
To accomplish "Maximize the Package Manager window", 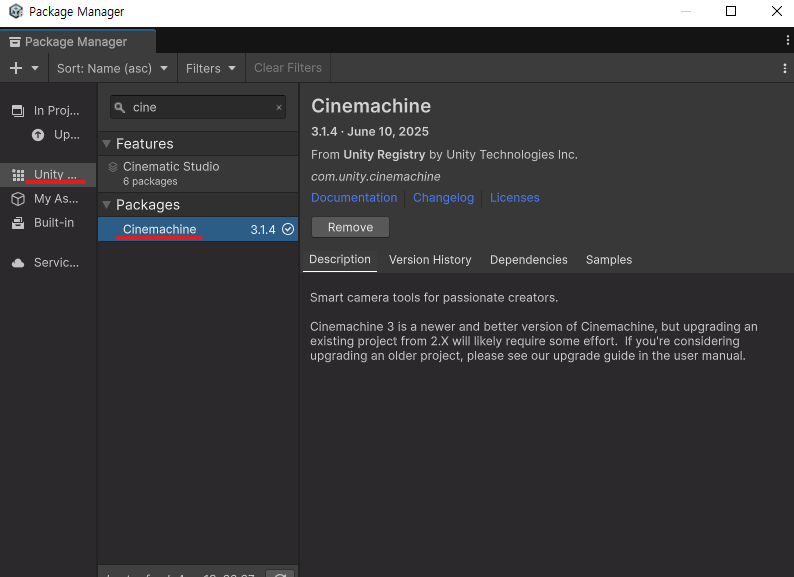I will pyautogui.click(x=731, y=11).
